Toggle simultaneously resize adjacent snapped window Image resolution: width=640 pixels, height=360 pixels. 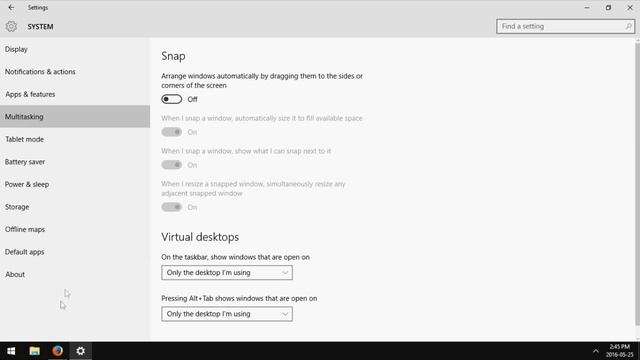[171, 207]
